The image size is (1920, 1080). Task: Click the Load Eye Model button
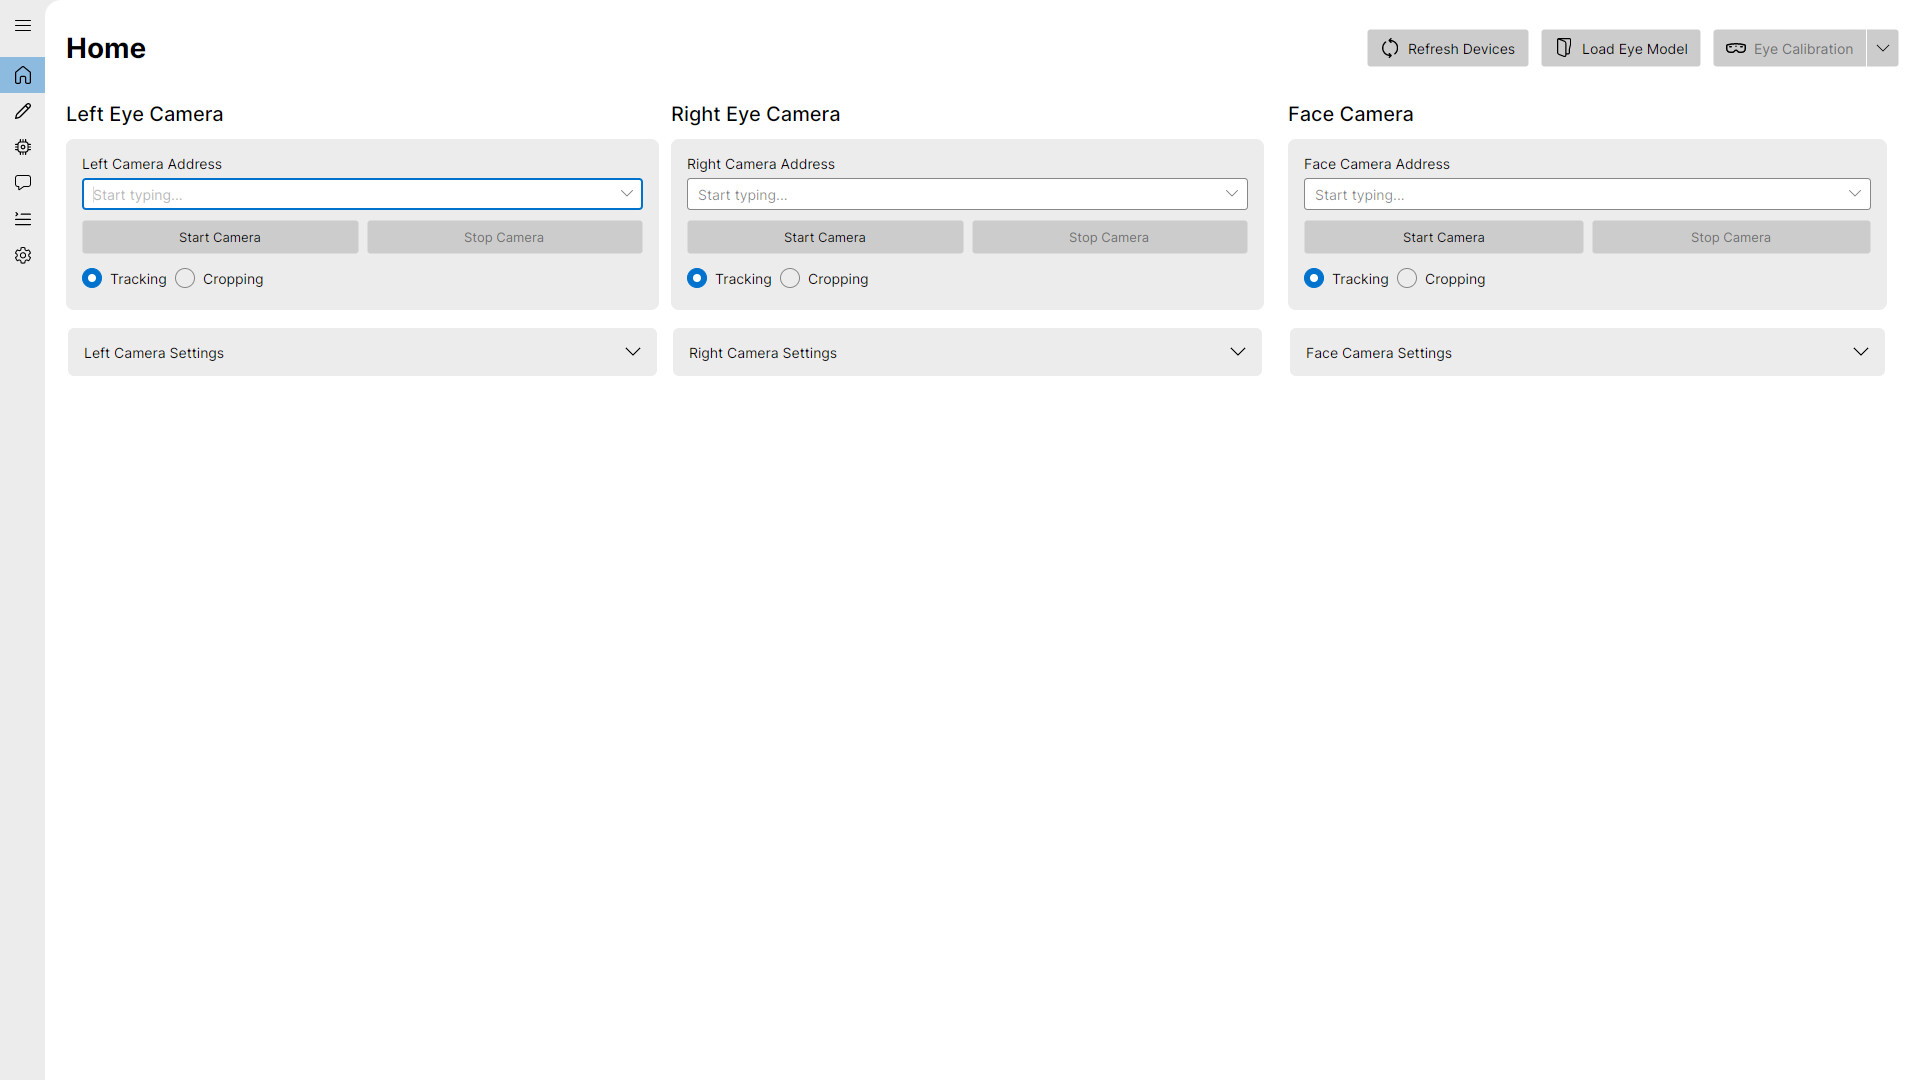(1620, 49)
